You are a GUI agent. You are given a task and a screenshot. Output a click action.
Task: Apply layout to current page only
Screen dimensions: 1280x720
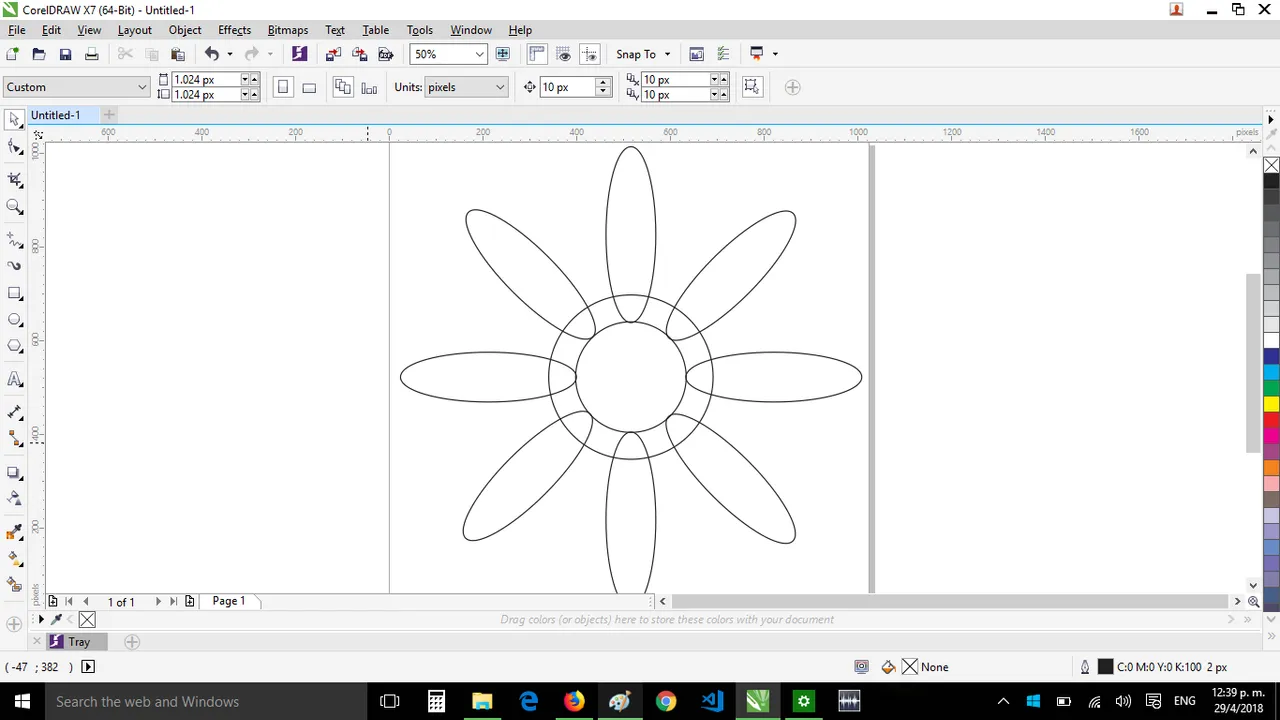pyautogui.click(x=369, y=87)
